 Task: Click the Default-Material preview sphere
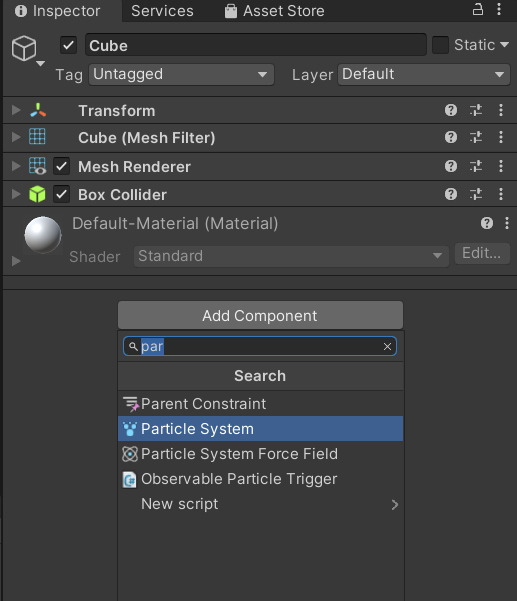coord(43,235)
